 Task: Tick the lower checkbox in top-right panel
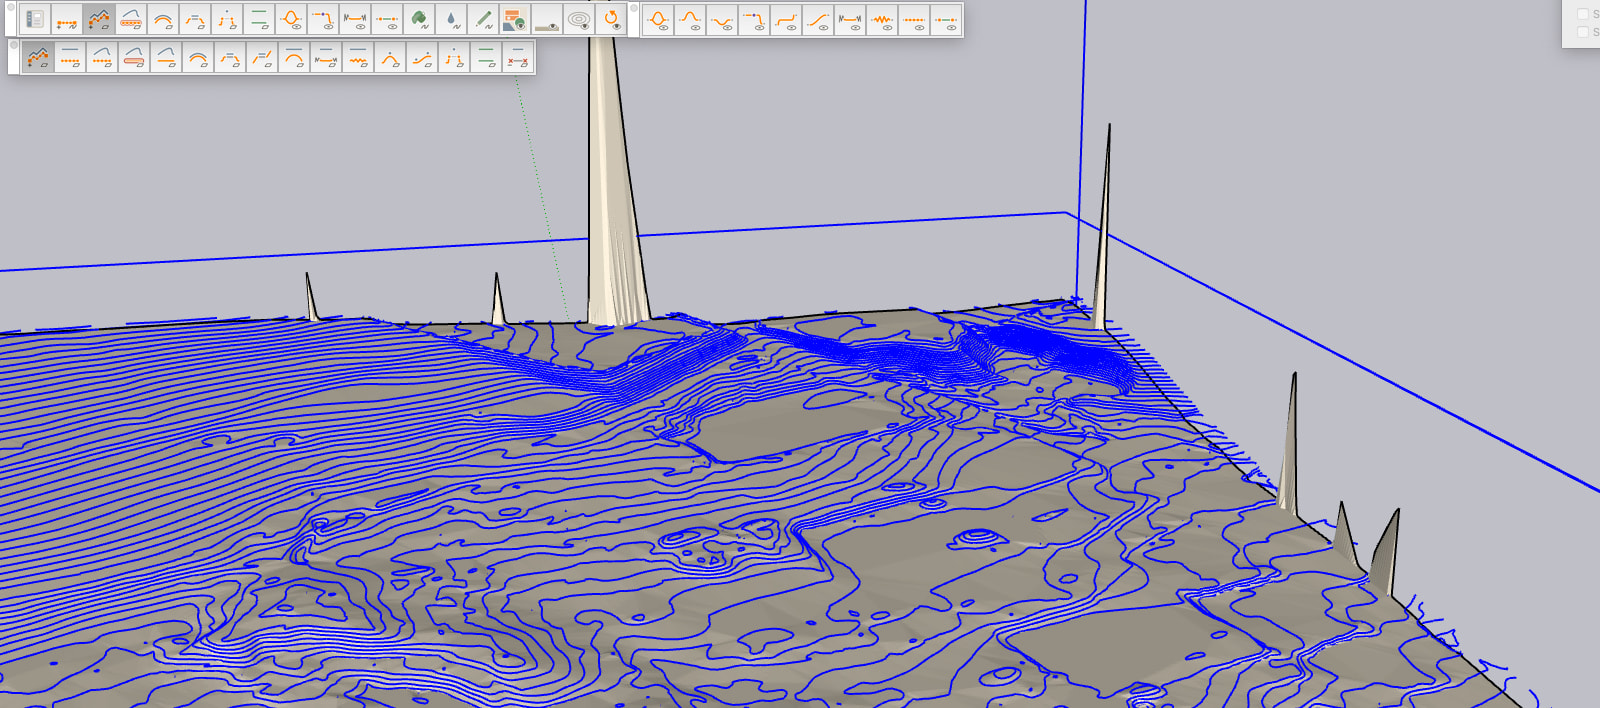click(x=1582, y=32)
